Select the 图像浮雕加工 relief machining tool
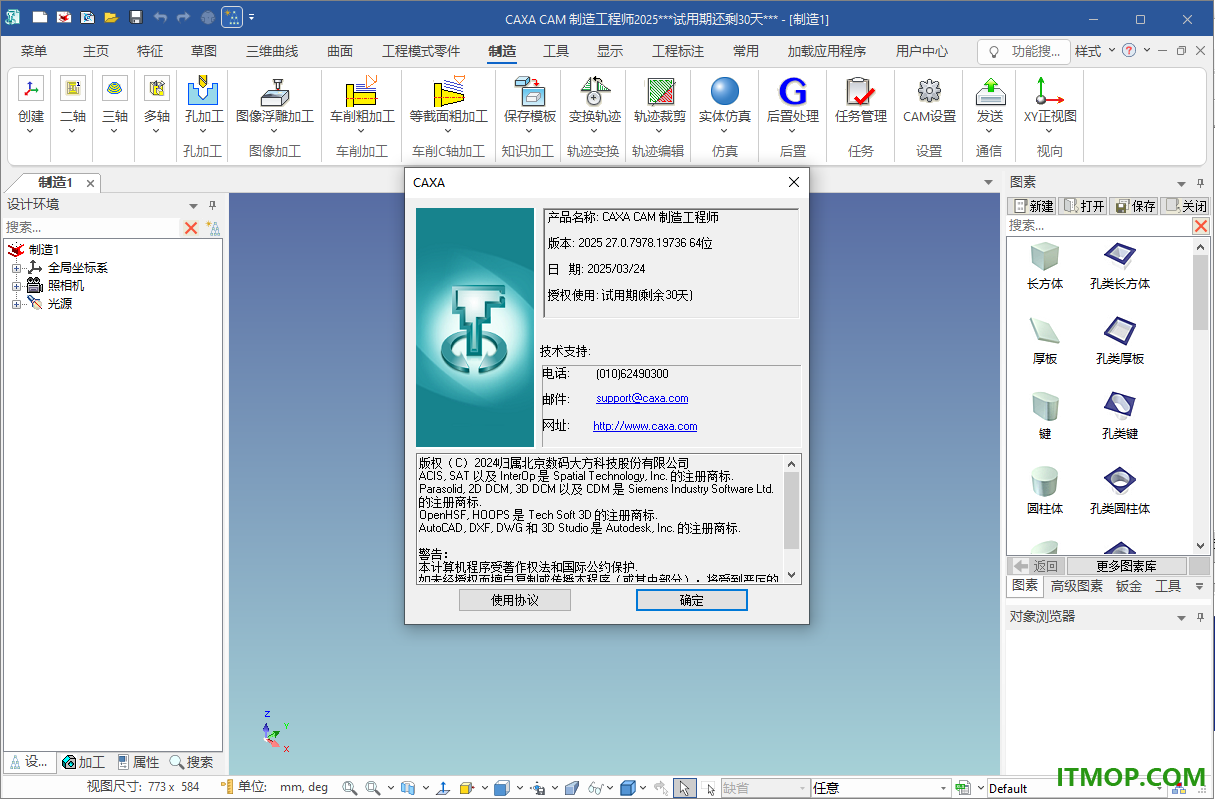 pos(275,102)
